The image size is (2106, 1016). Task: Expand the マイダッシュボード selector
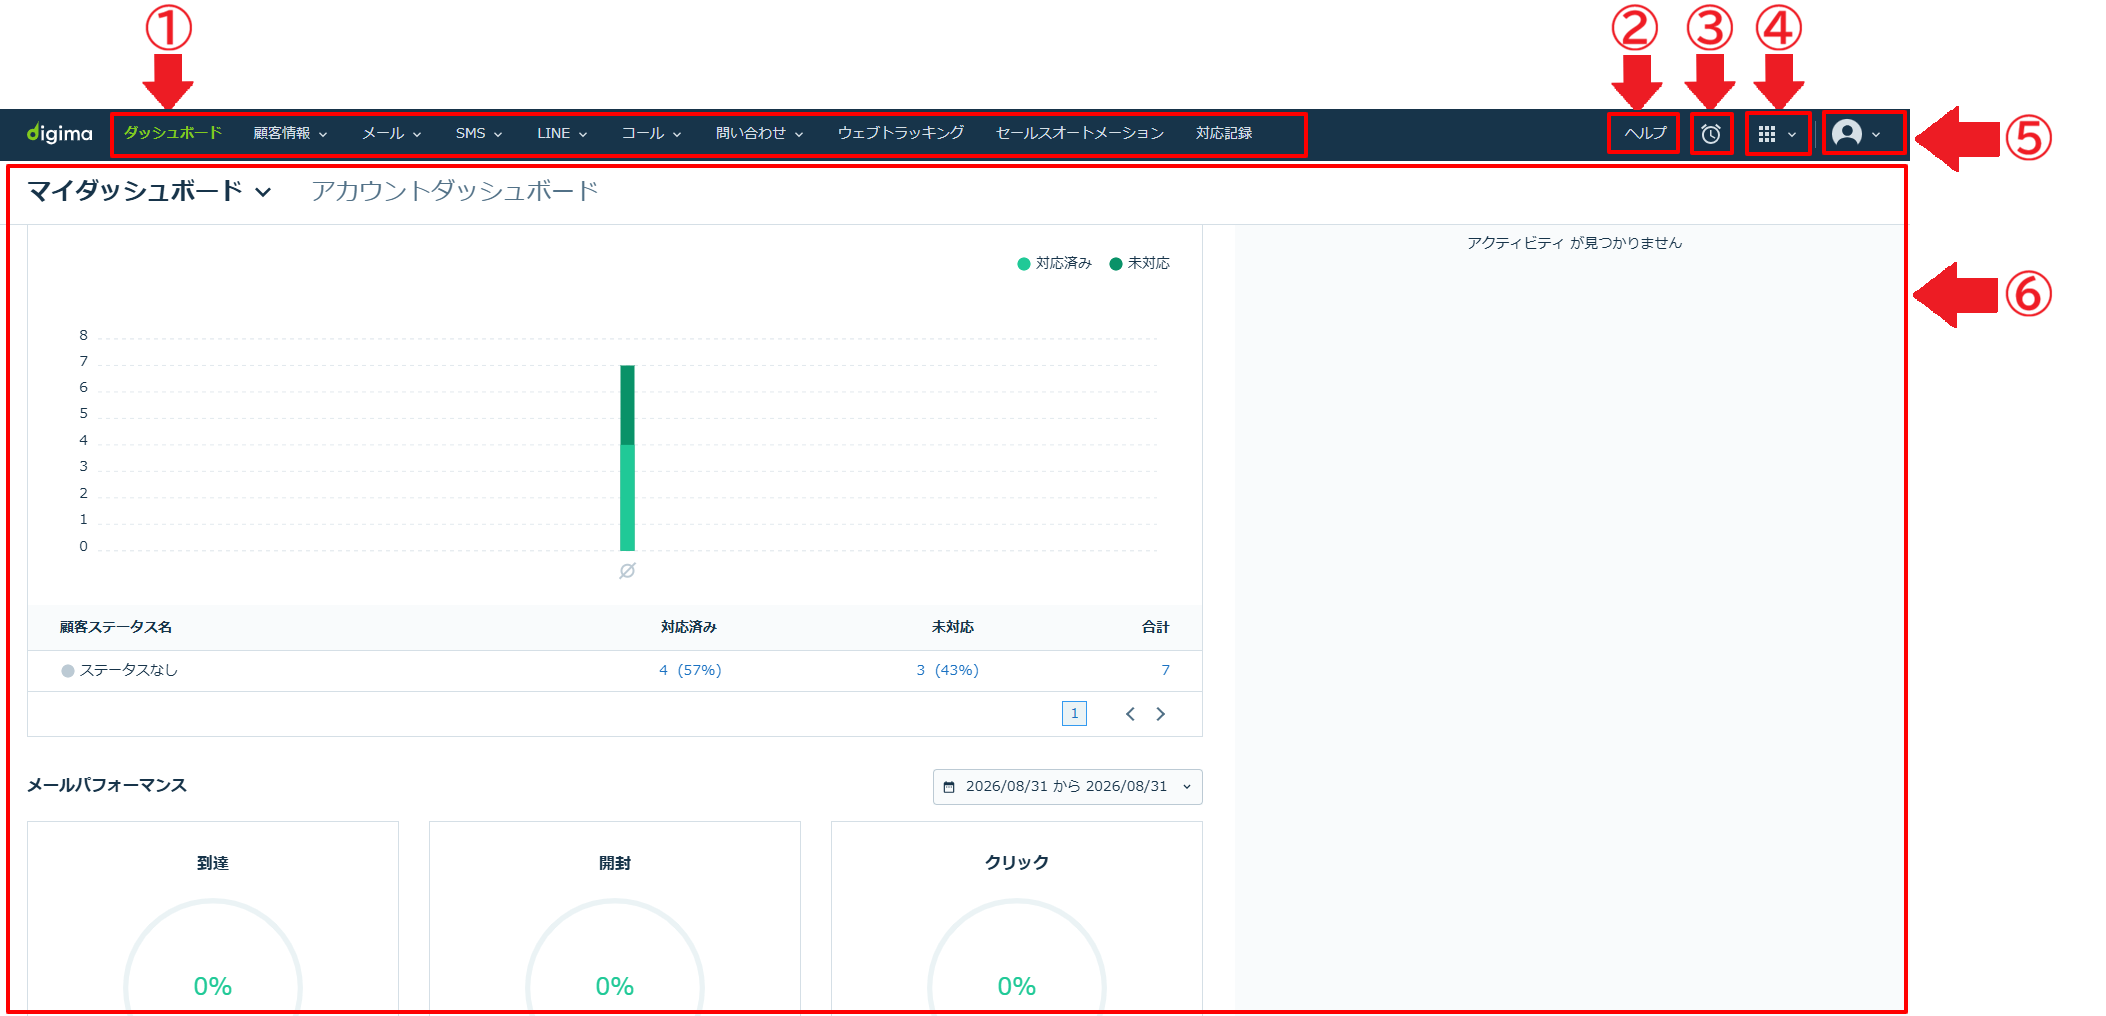(x=149, y=191)
